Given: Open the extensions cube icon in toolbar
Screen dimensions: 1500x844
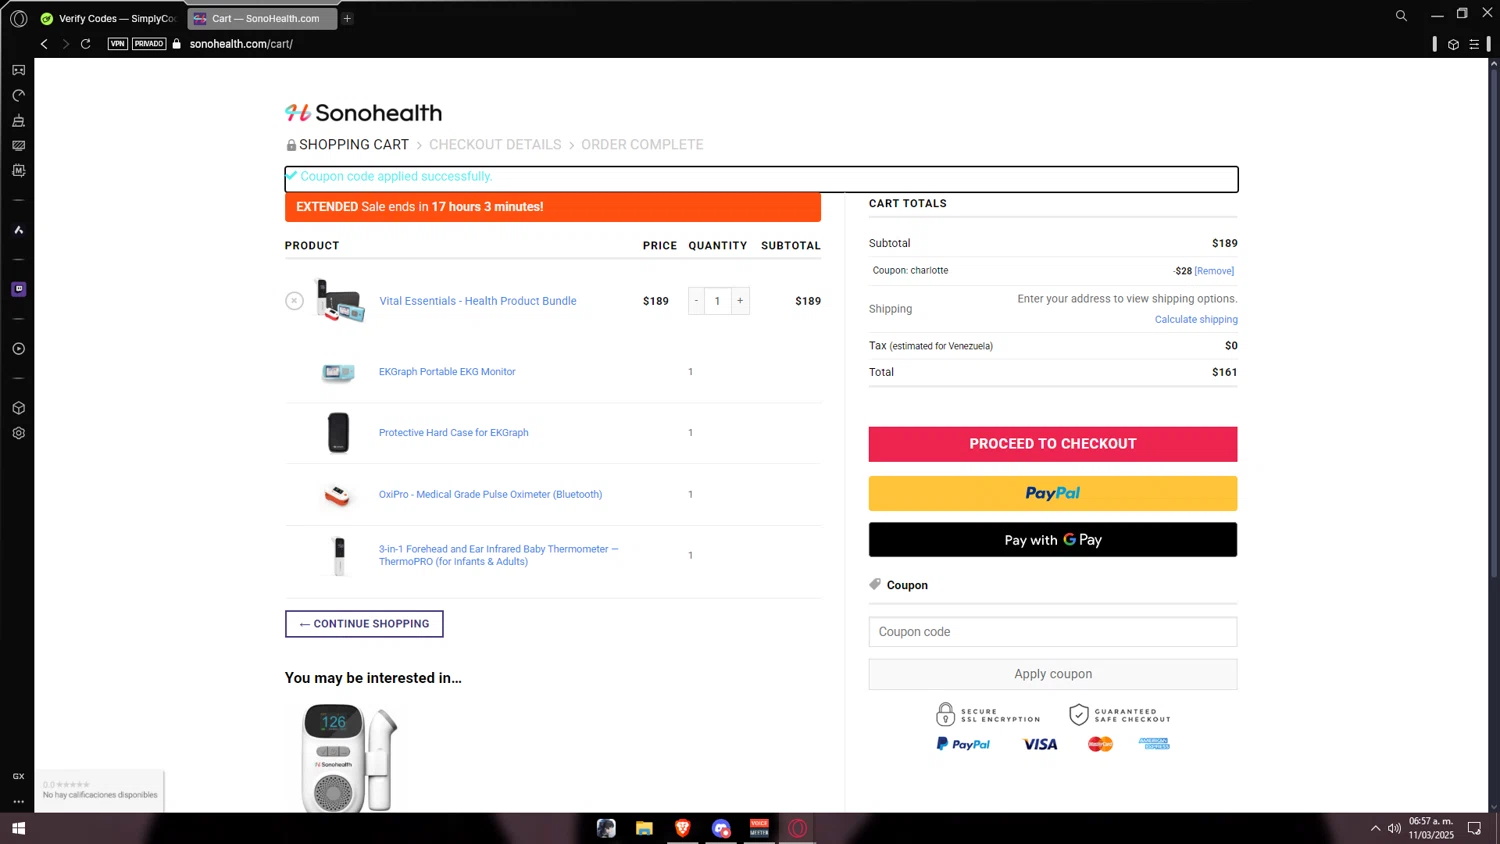Looking at the screenshot, I should [1453, 44].
